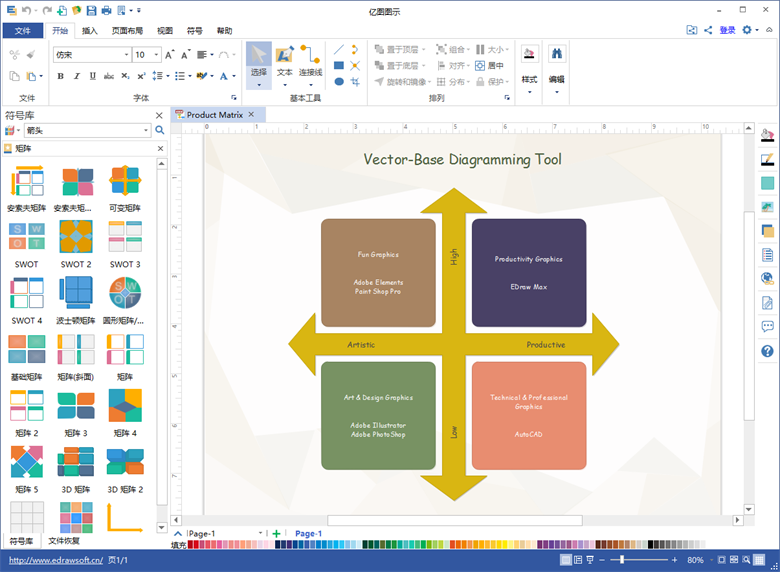Open the 样式 (Style) gallery

[529, 69]
